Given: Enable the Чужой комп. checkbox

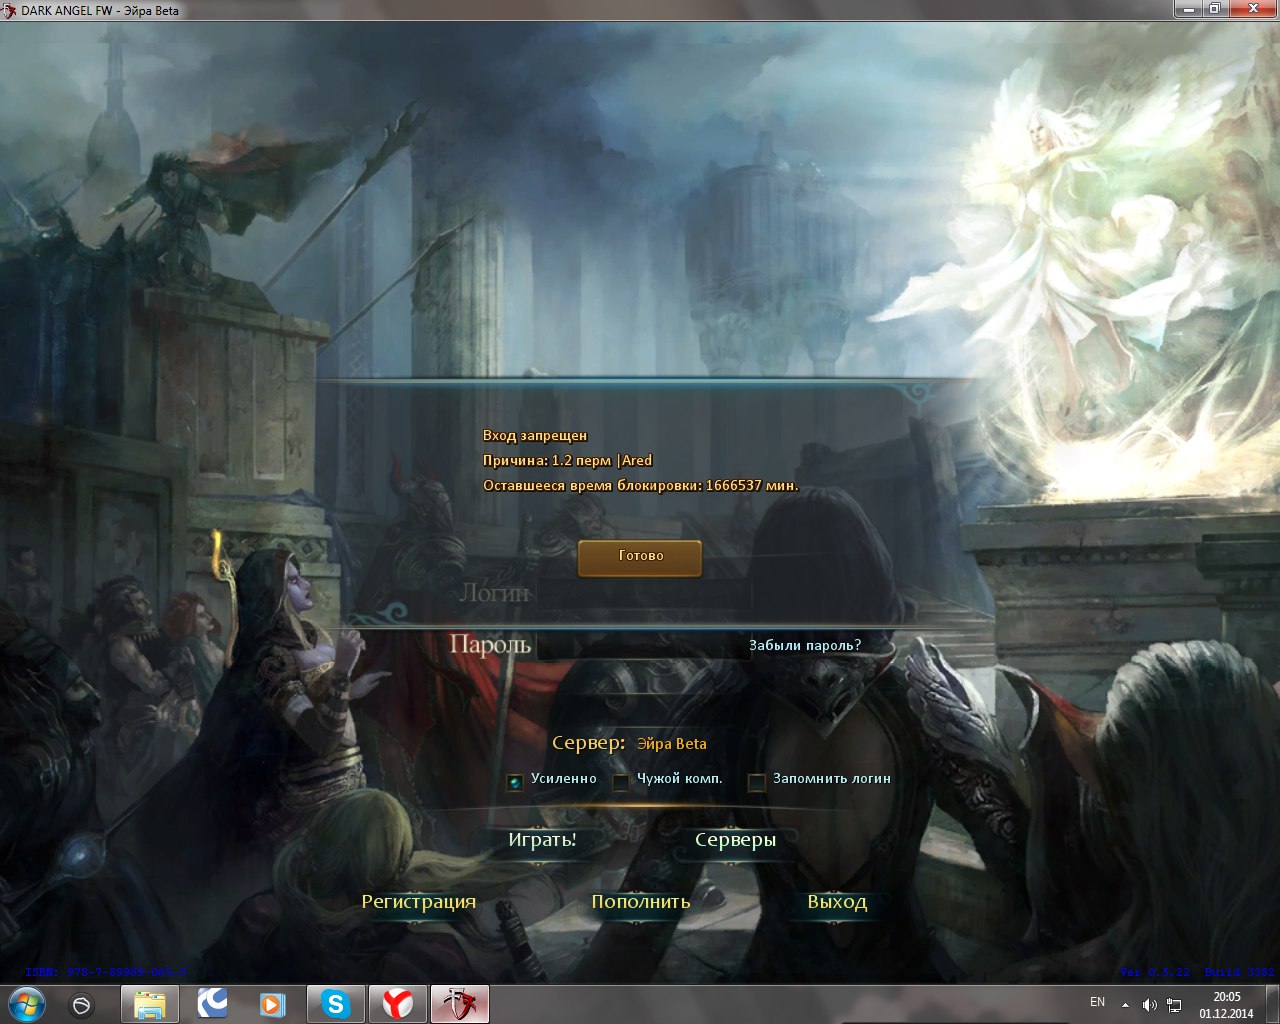Looking at the screenshot, I should (x=621, y=781).
